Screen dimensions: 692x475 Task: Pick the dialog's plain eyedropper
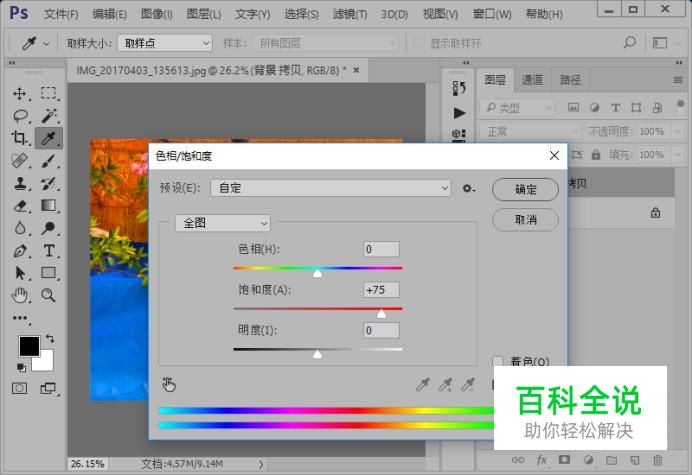tap(423, 385)
